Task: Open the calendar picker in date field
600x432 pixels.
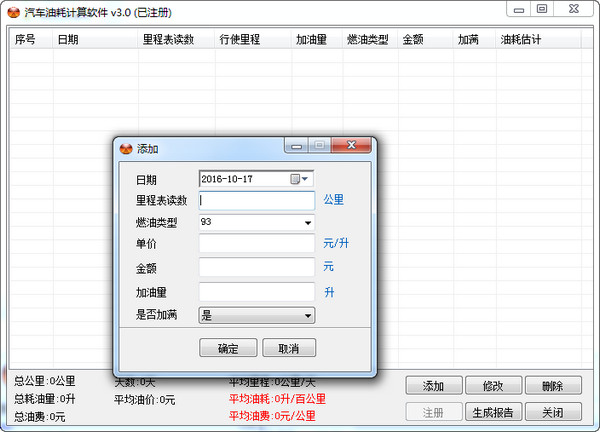Action: pos(296,179)
